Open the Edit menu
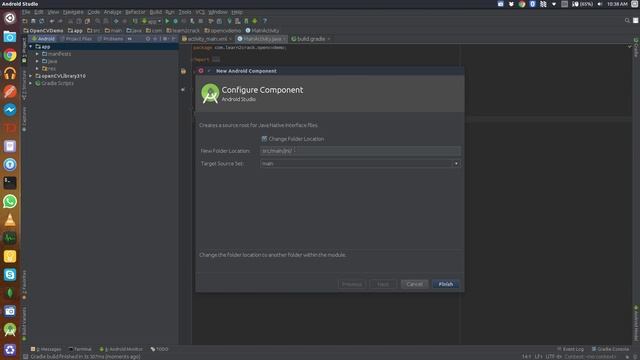Image resolution: width=640 pixels, height=360 pixels. (x=39, y=12)
